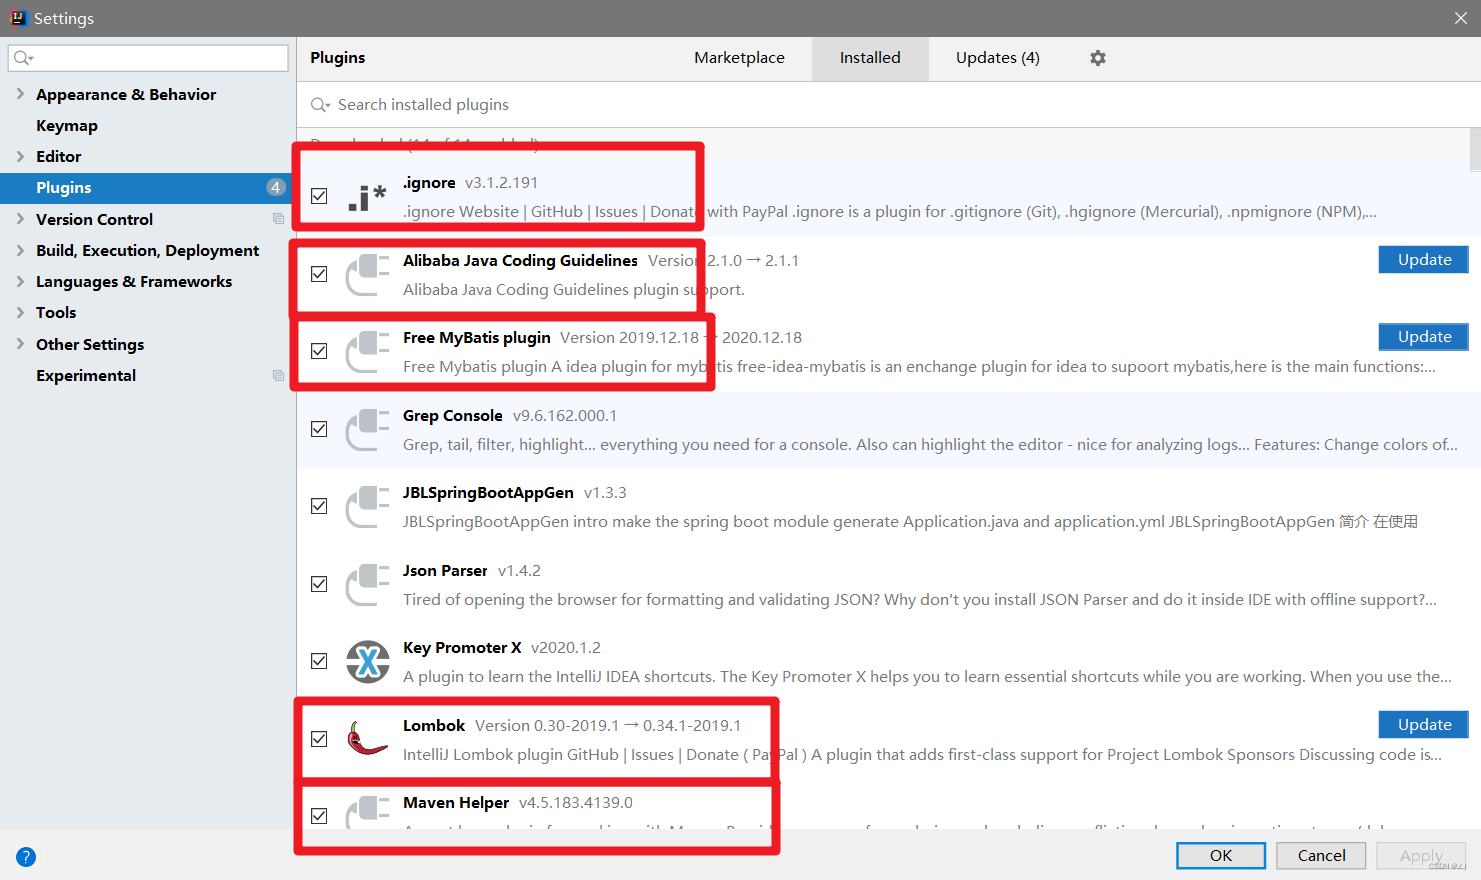The width and height of the screenshot is (1481, 880).
Task: Expand the Editor settings node
Action: 20,156
